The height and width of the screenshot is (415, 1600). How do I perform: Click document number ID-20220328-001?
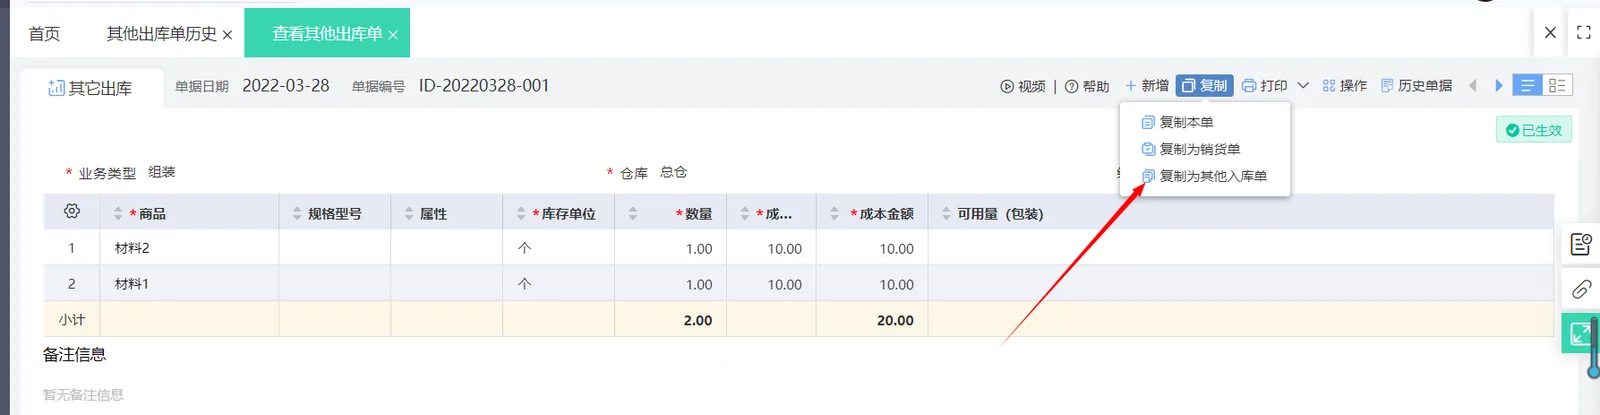coord(484,86)
